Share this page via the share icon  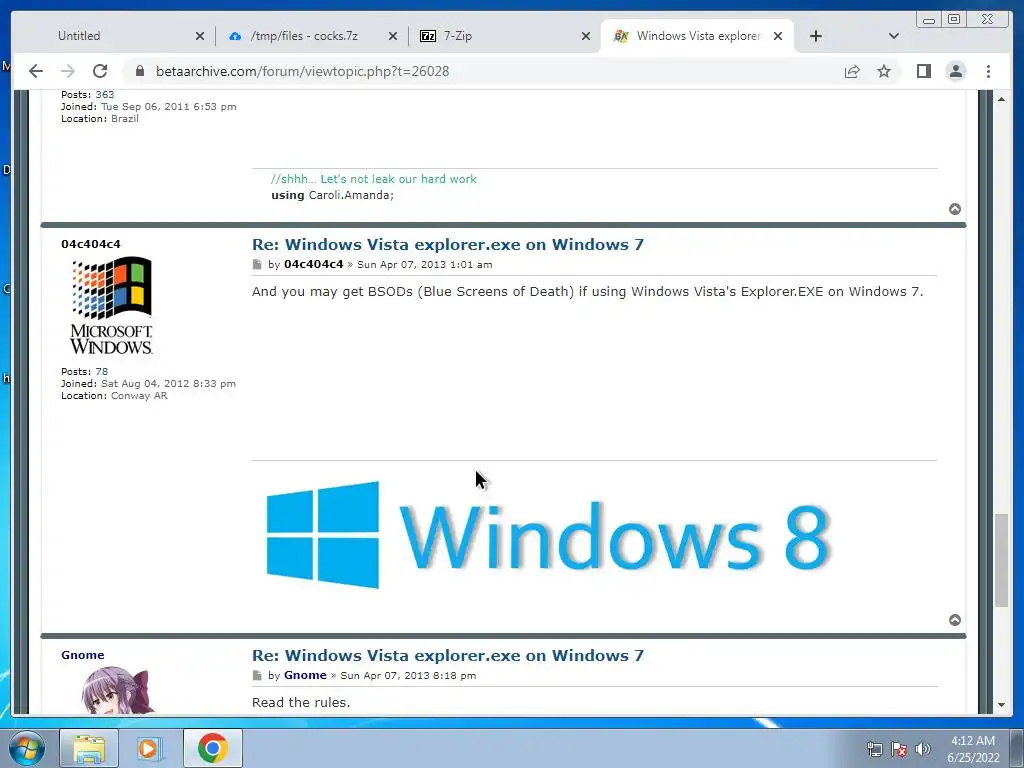[852, 71]
